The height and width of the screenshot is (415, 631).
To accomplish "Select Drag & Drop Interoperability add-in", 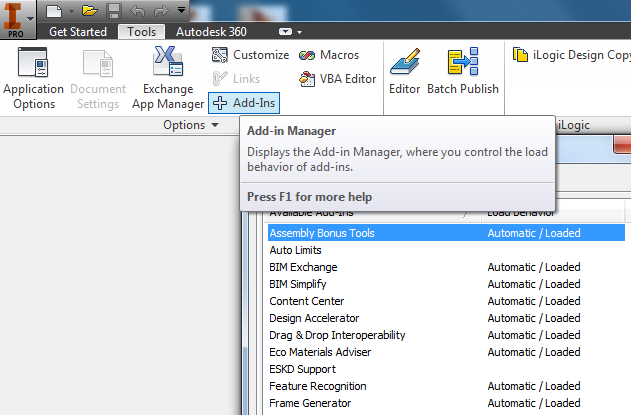I will [x=337, y=335].
